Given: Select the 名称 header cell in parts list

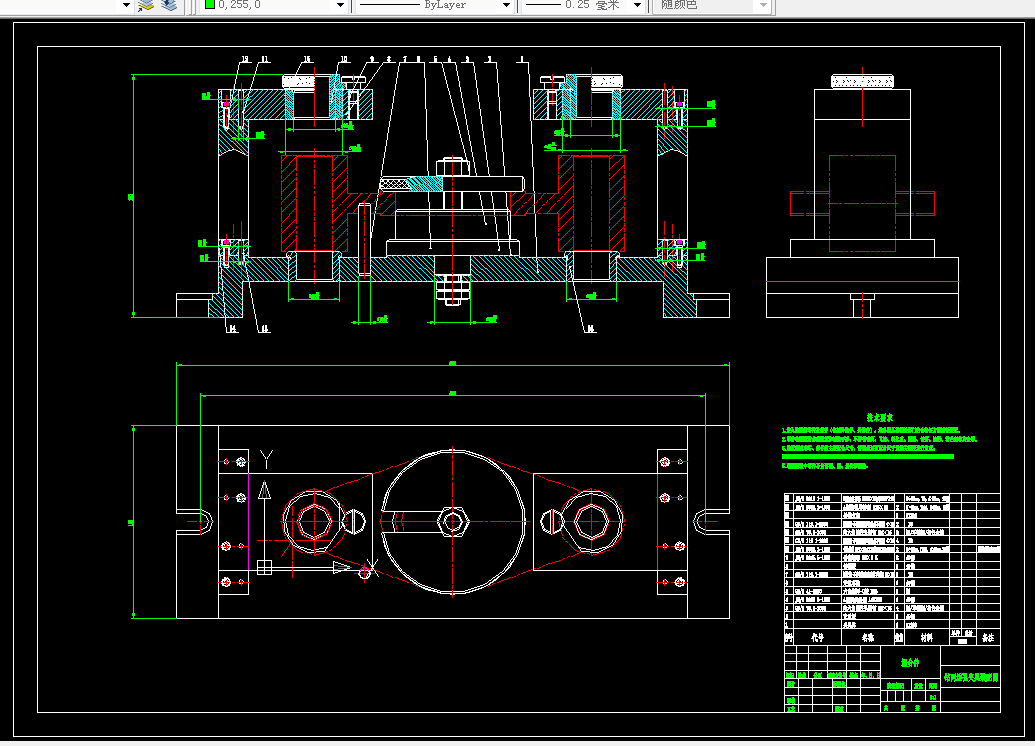Looking at the screenshot, I should [x=867, y=637].
